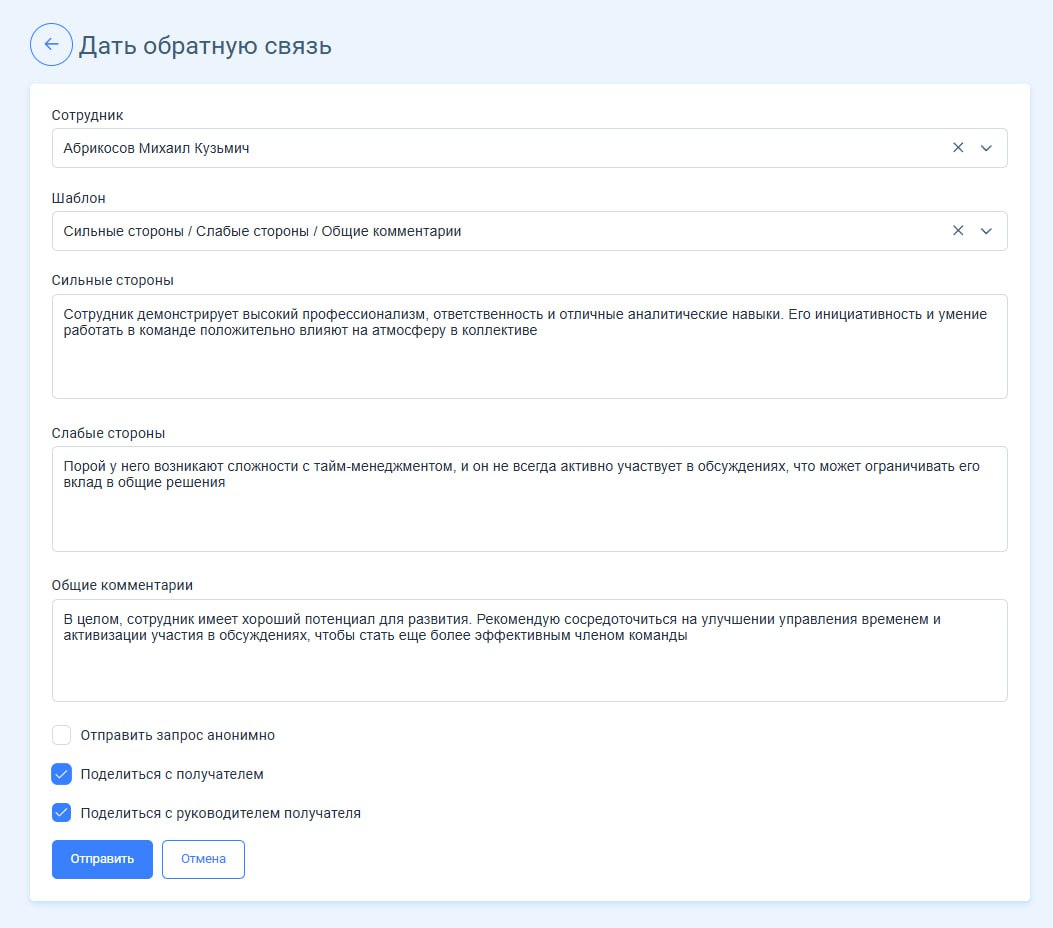Click the page title Дать обратную связь
1053x928 pixels.
pyautogui.click(x=205, y=46)
